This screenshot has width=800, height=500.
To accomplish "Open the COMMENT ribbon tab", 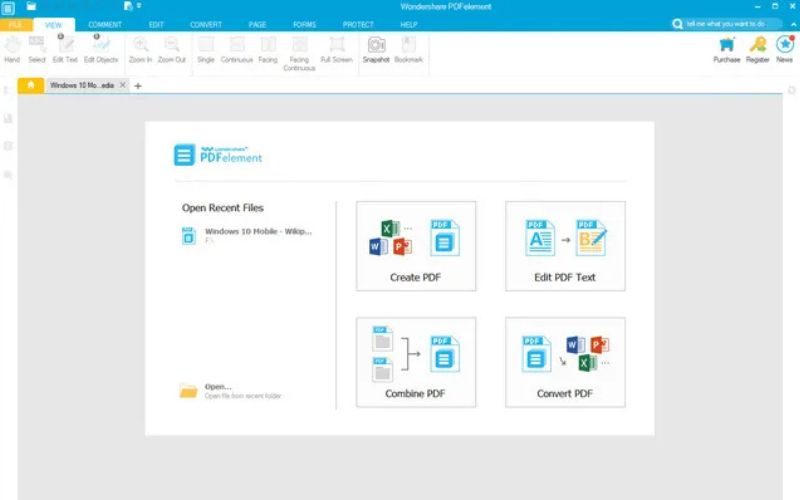I will (x=105, y=24).
